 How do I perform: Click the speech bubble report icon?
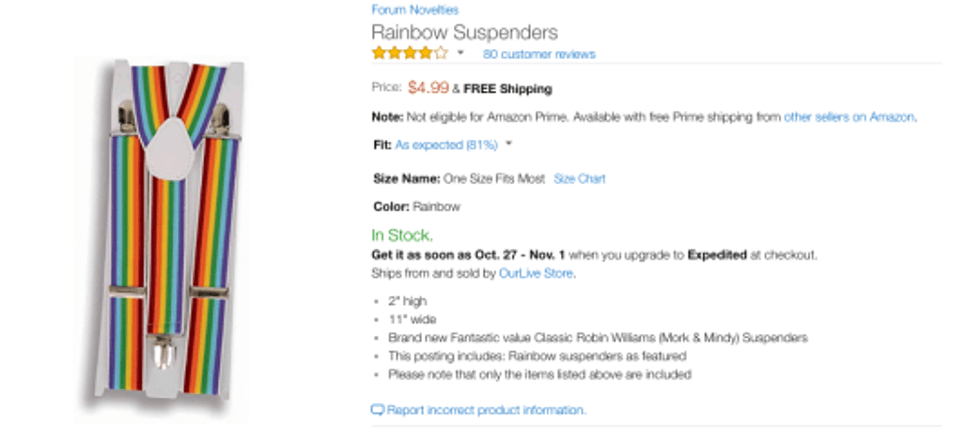[x=377, y=410]
